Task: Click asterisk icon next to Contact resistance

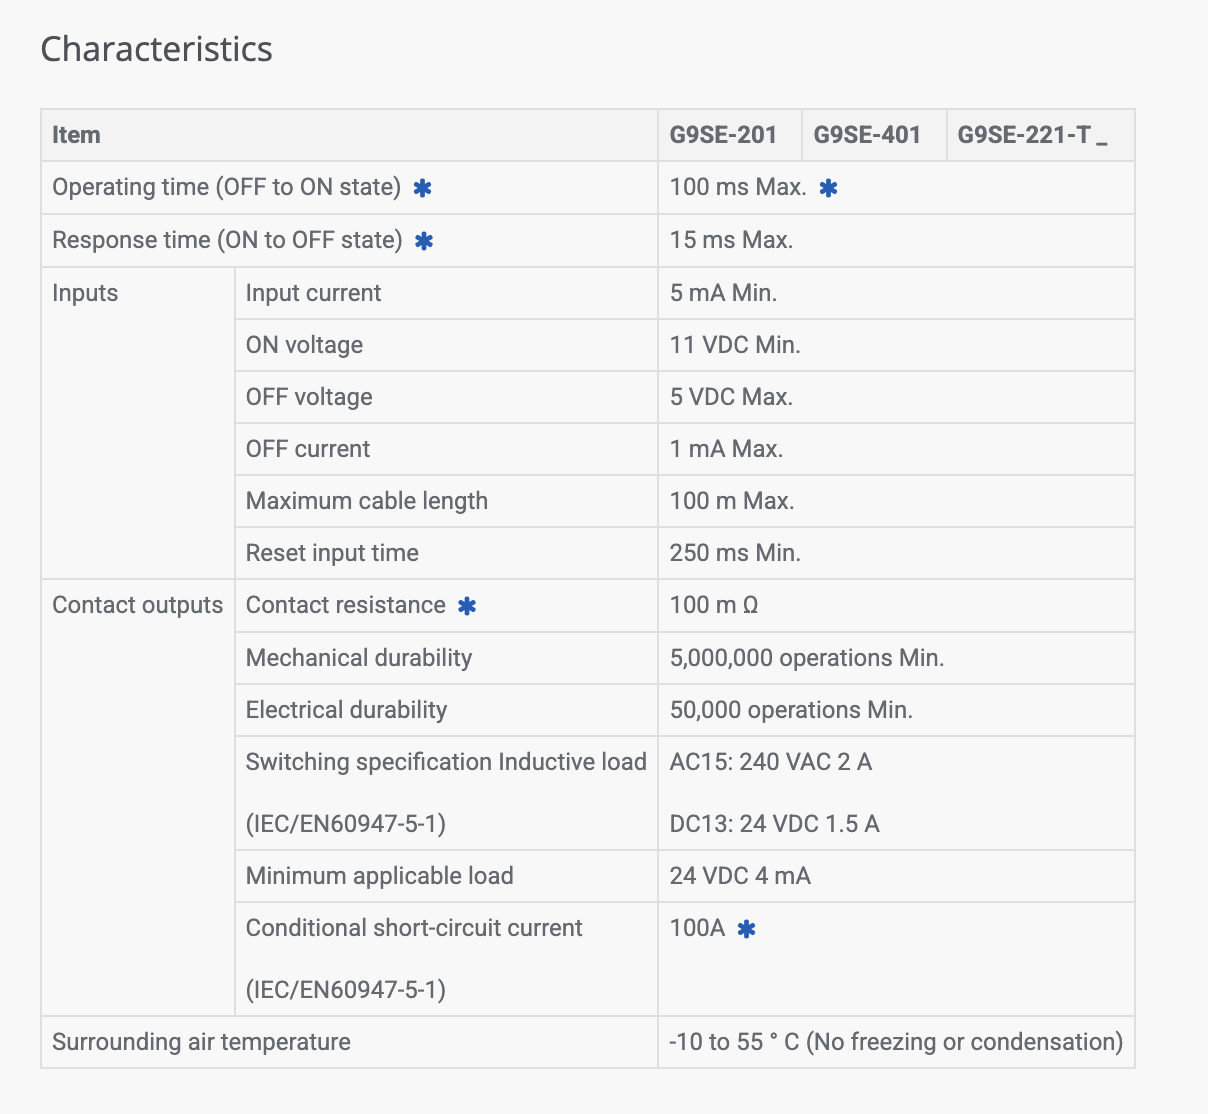Action: (467, 606)
